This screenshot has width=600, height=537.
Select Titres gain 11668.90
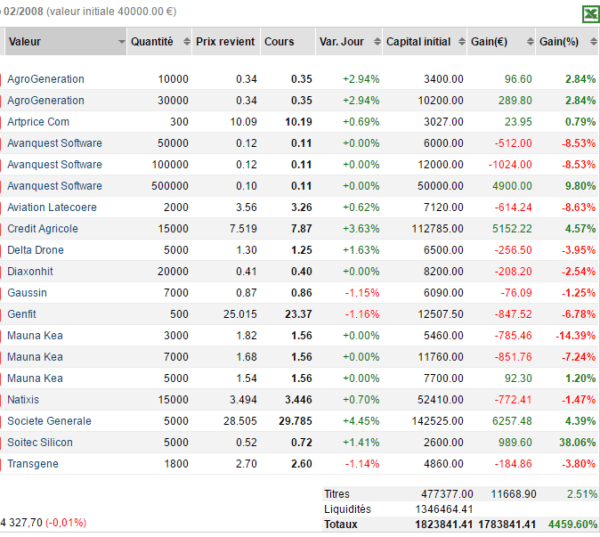514,494
